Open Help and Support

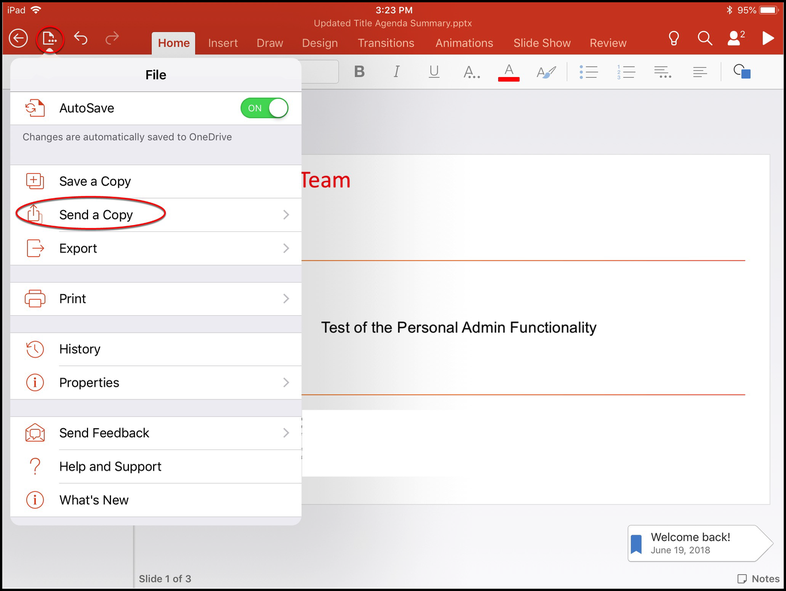coord(110,466)
